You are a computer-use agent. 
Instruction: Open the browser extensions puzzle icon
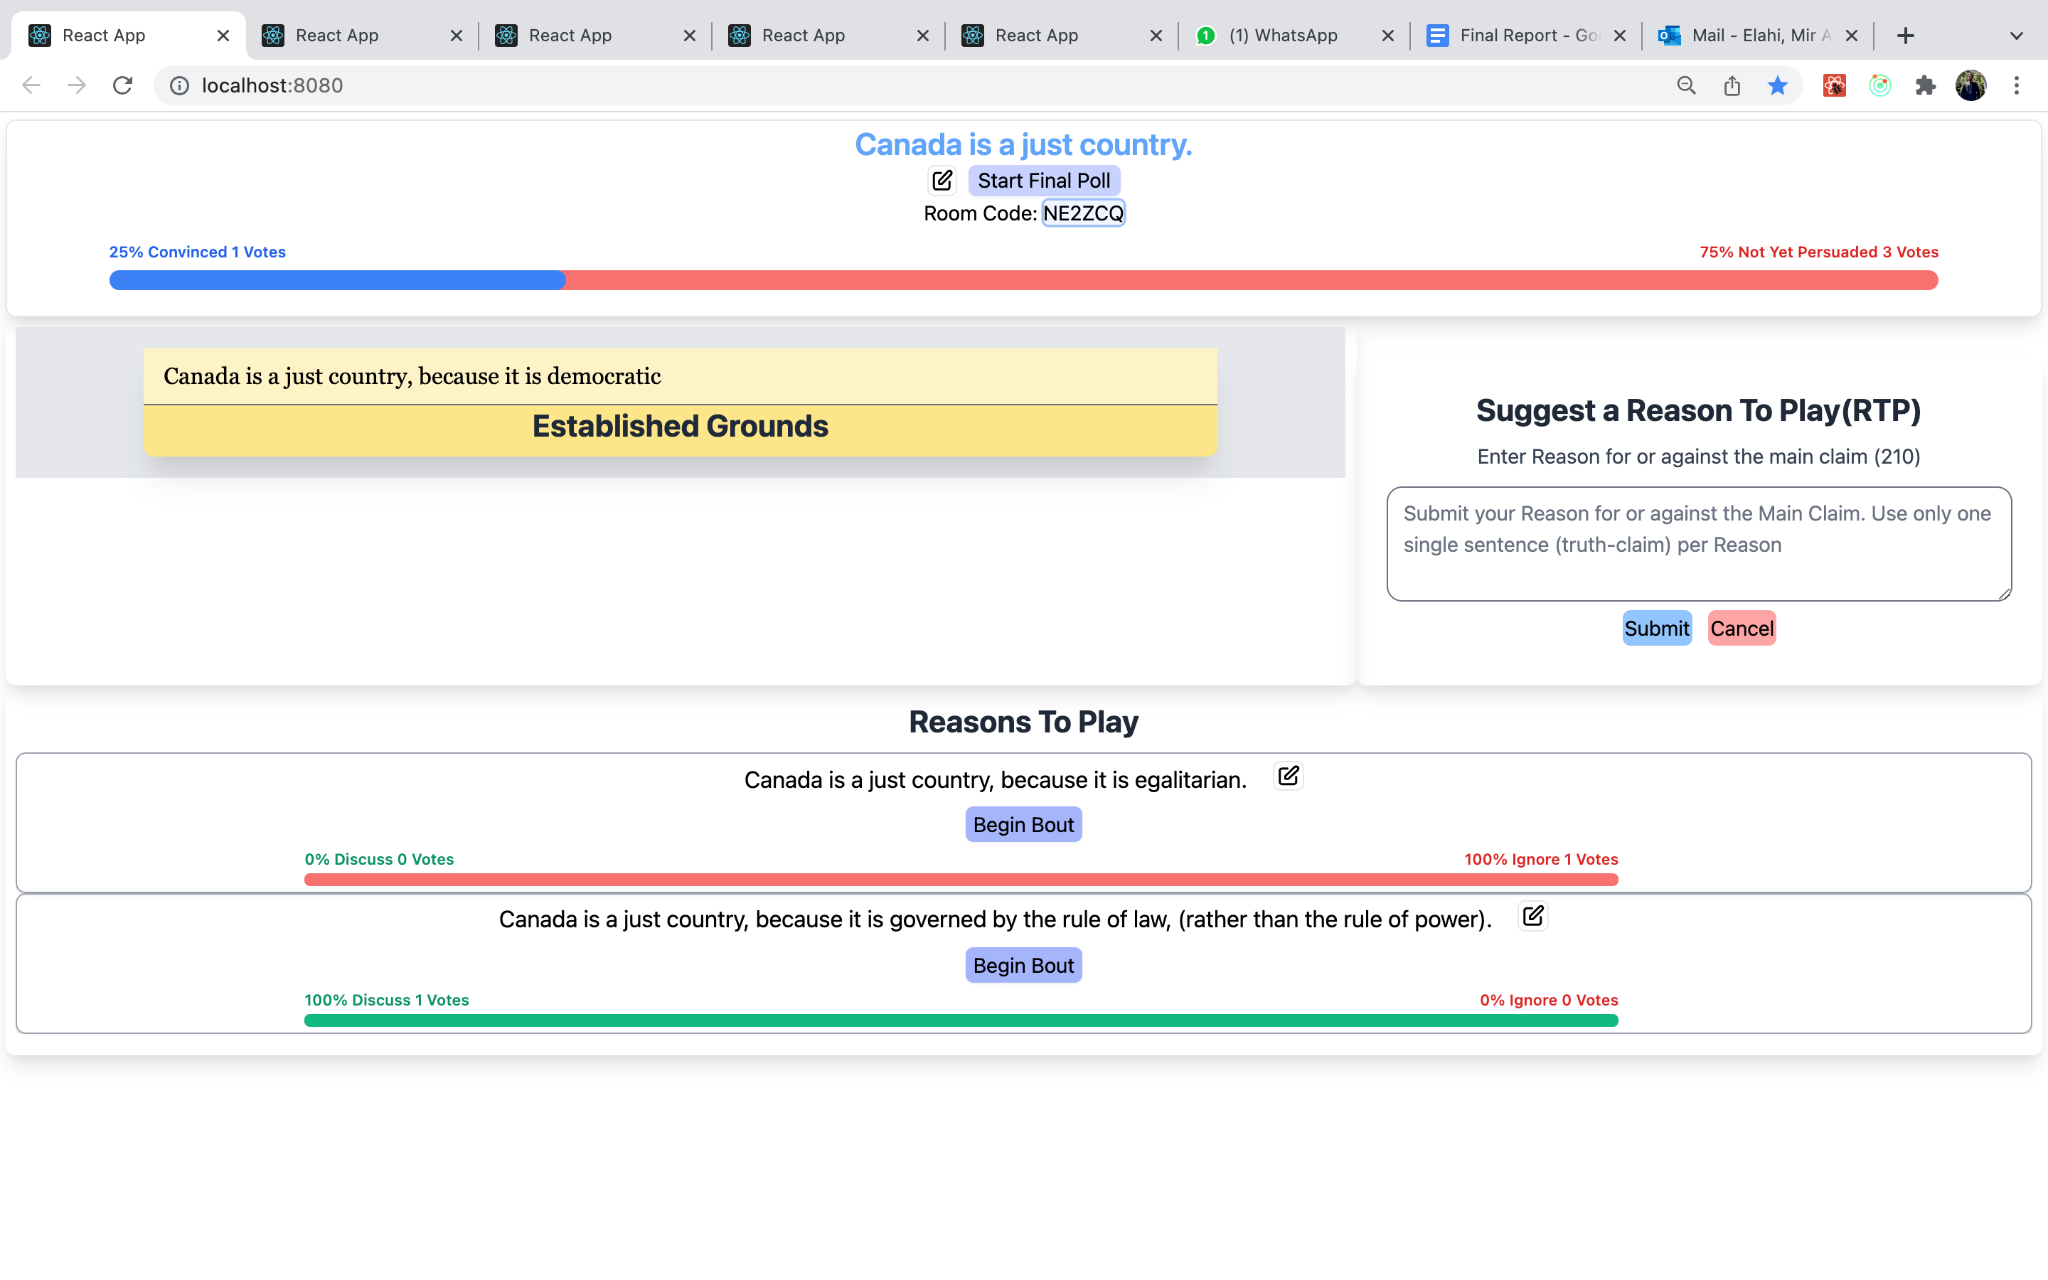click(x=1925, y=85)
